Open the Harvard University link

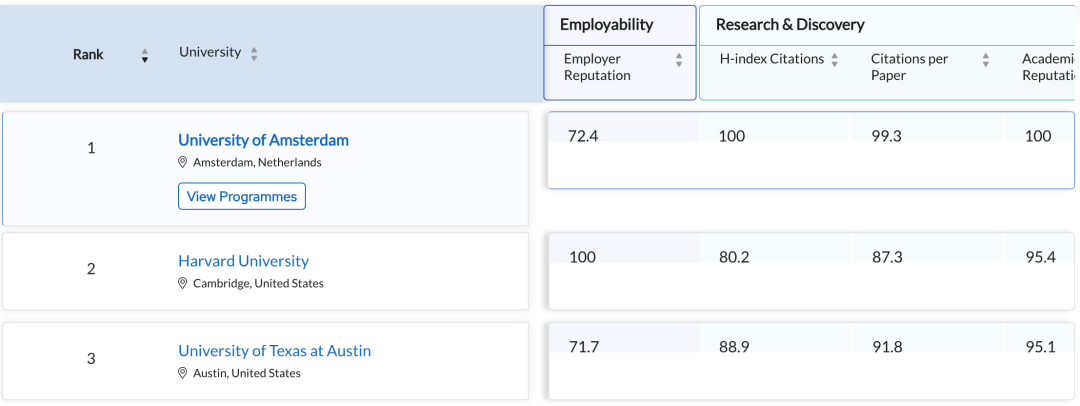coord(243,261)
